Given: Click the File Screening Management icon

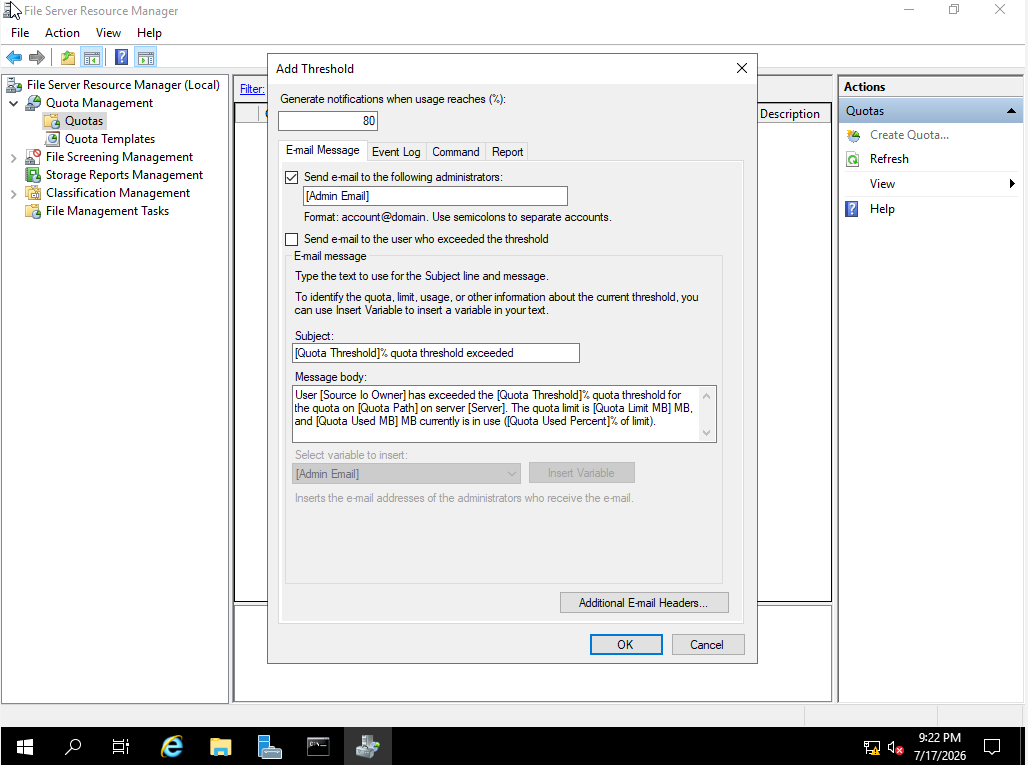Looking at the screenshot, I should click(33, 157).
